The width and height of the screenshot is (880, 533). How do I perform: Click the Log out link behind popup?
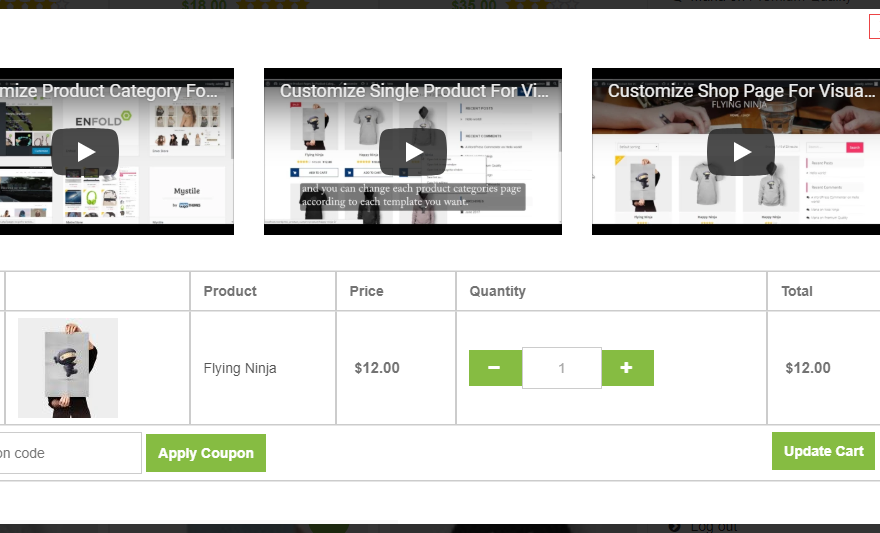click(x=714, y=527)
